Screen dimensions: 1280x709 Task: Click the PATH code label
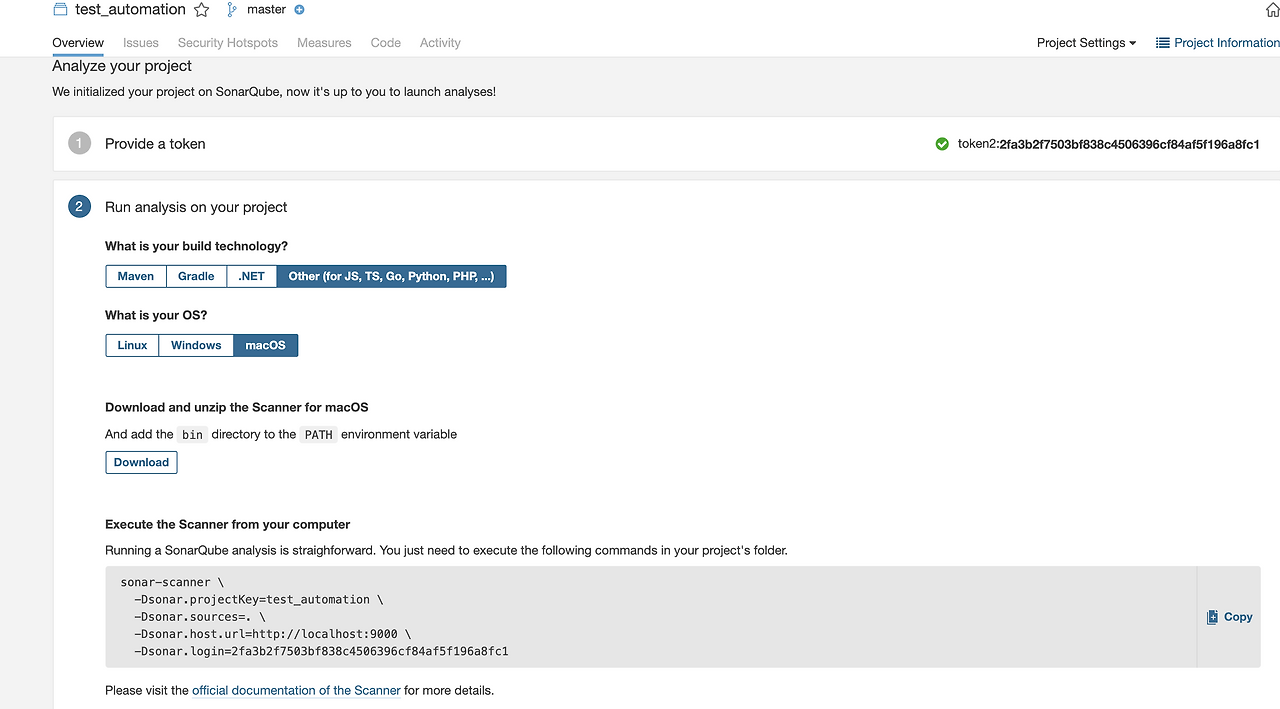click(318, 434)
